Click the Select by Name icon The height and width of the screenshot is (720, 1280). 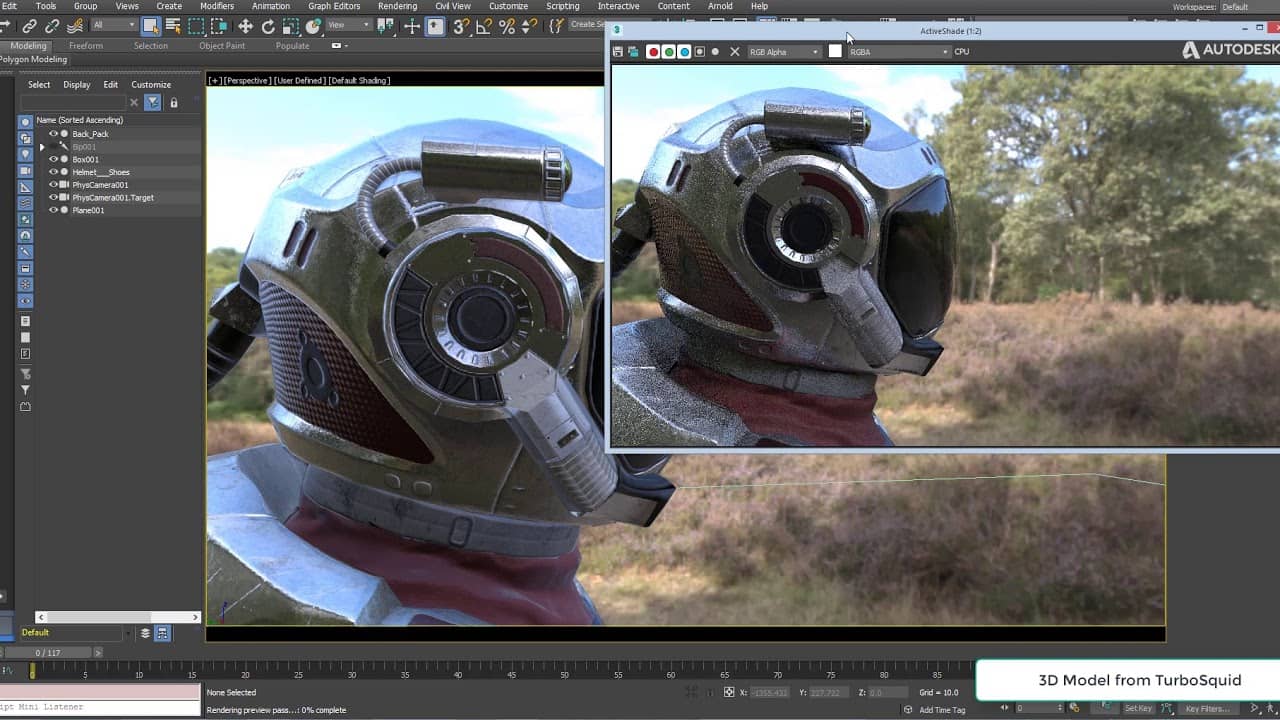pyautogui.click(x=172, y=27)
